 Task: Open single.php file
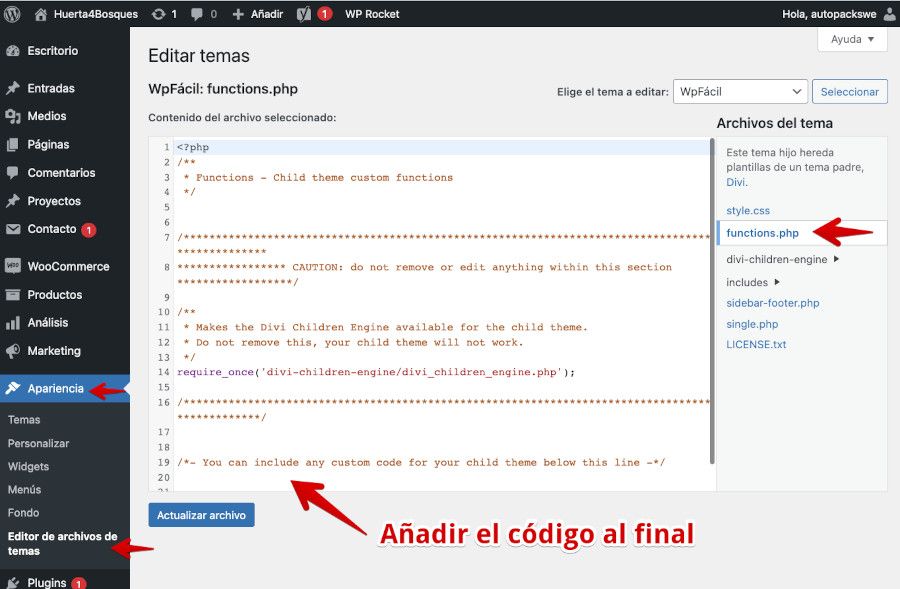(x=752, y=324)
